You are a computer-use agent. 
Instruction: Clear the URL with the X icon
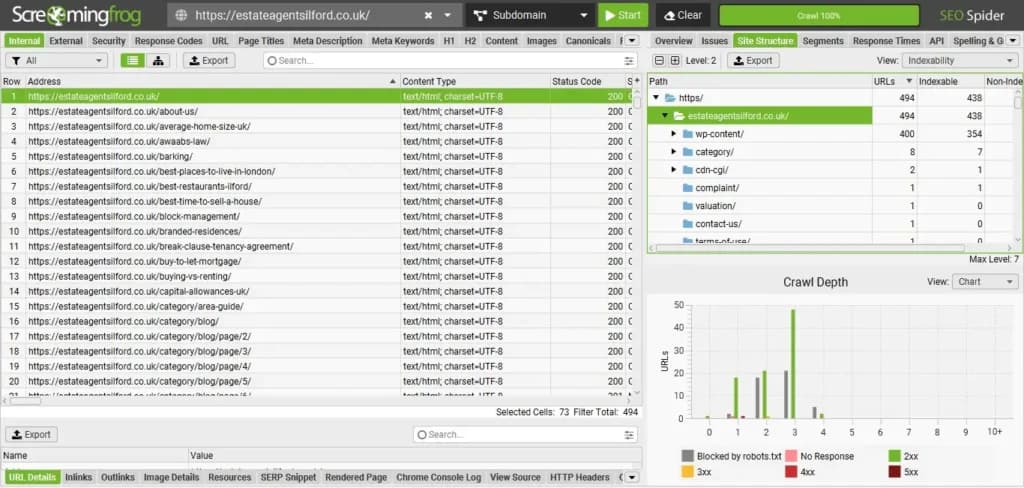coord(428,16)
